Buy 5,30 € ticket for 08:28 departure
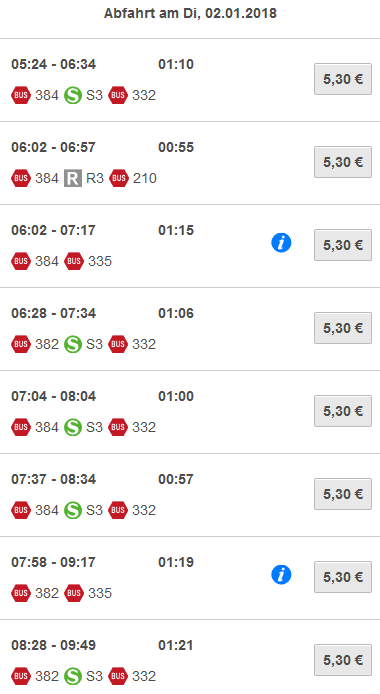This screenshot has width=380, height=694. point(343,660)
